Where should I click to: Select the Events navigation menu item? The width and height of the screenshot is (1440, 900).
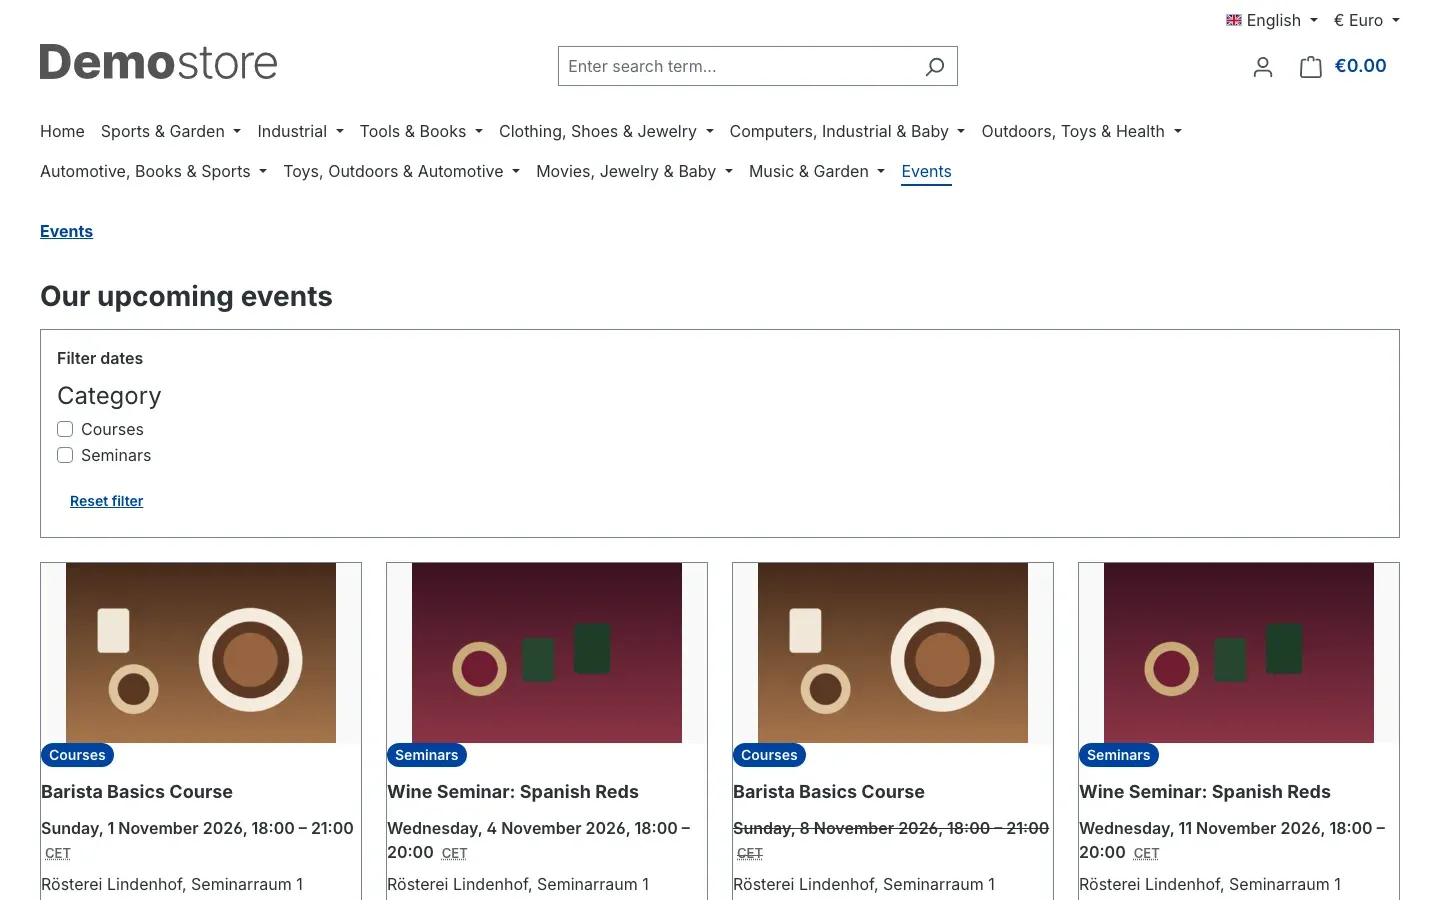(x=926, y=171)
